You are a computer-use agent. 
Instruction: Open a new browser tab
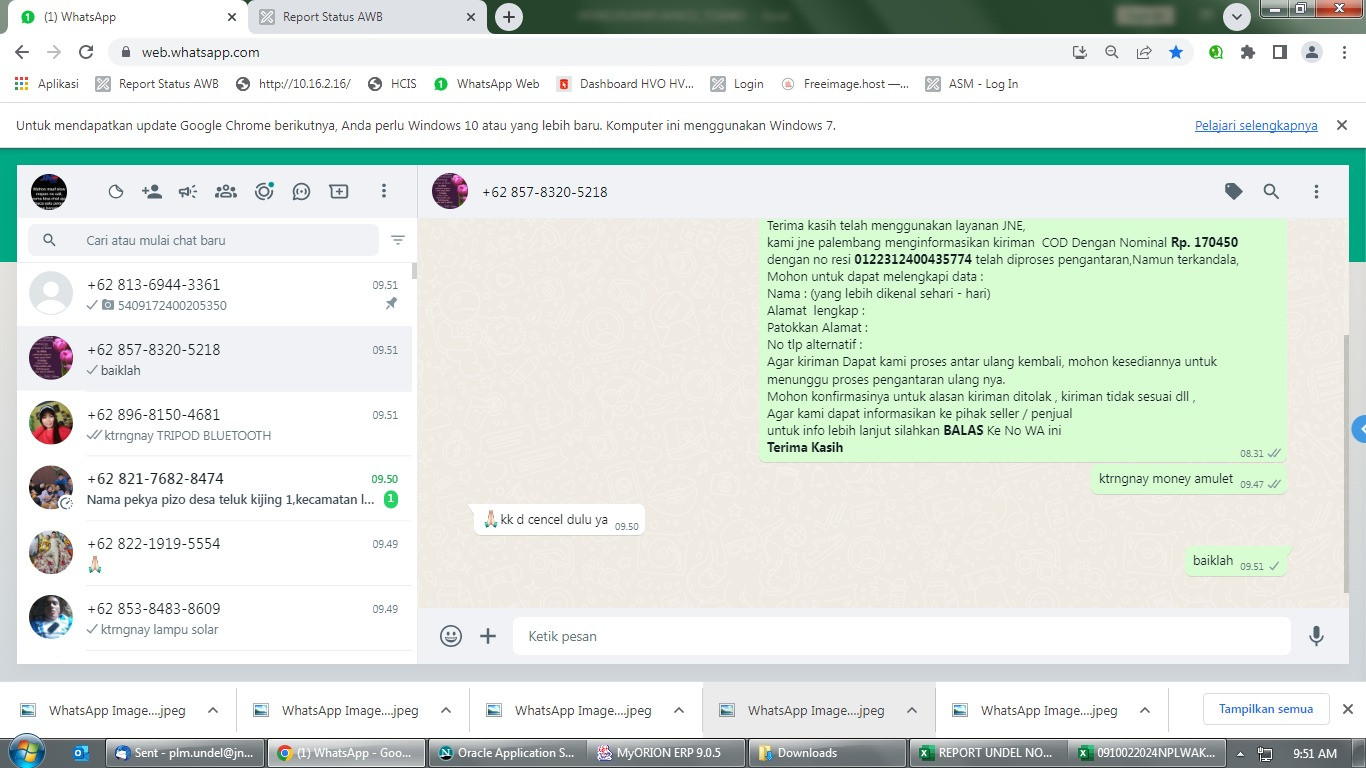click(509, 17)
